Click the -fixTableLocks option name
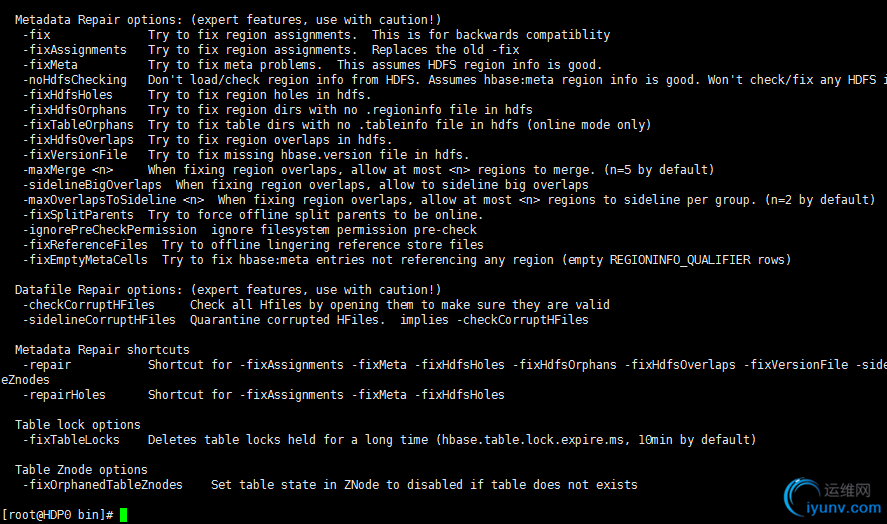Image resolution: width=887 pixels, height=524 pixels. coord(71,440)
